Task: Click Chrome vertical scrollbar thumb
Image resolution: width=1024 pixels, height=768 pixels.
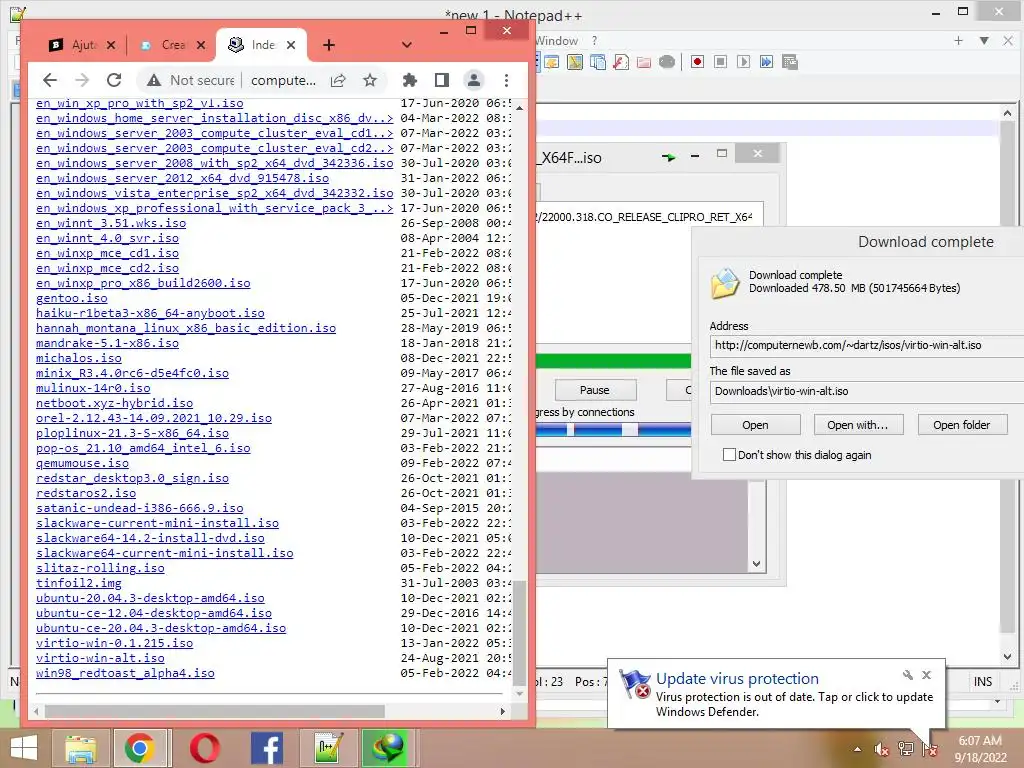Action: tap(519, 632)
